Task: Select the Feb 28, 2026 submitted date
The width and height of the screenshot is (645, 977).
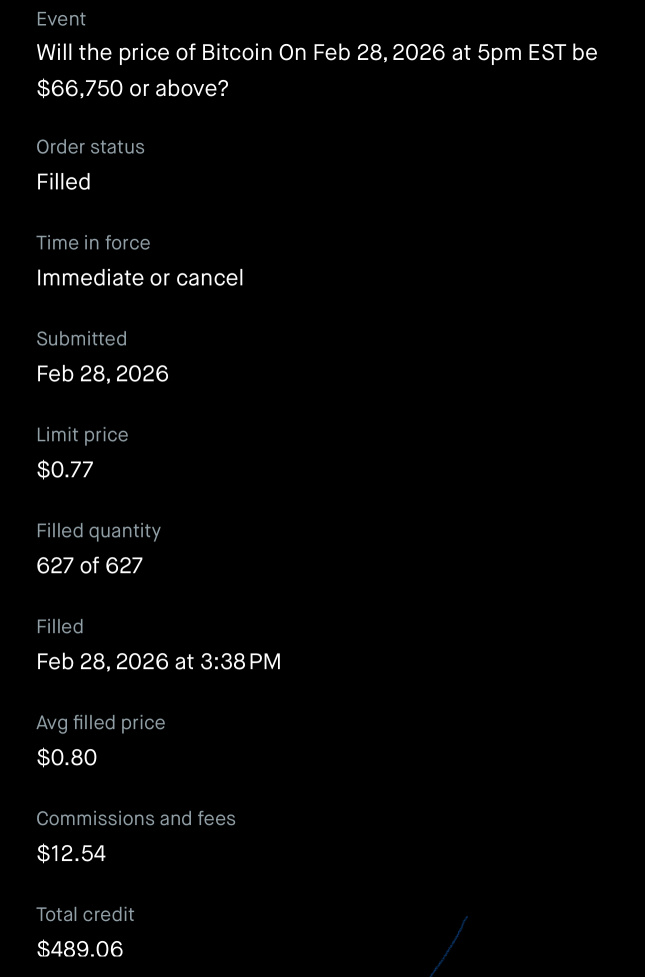Action: (x=102, y=374)
